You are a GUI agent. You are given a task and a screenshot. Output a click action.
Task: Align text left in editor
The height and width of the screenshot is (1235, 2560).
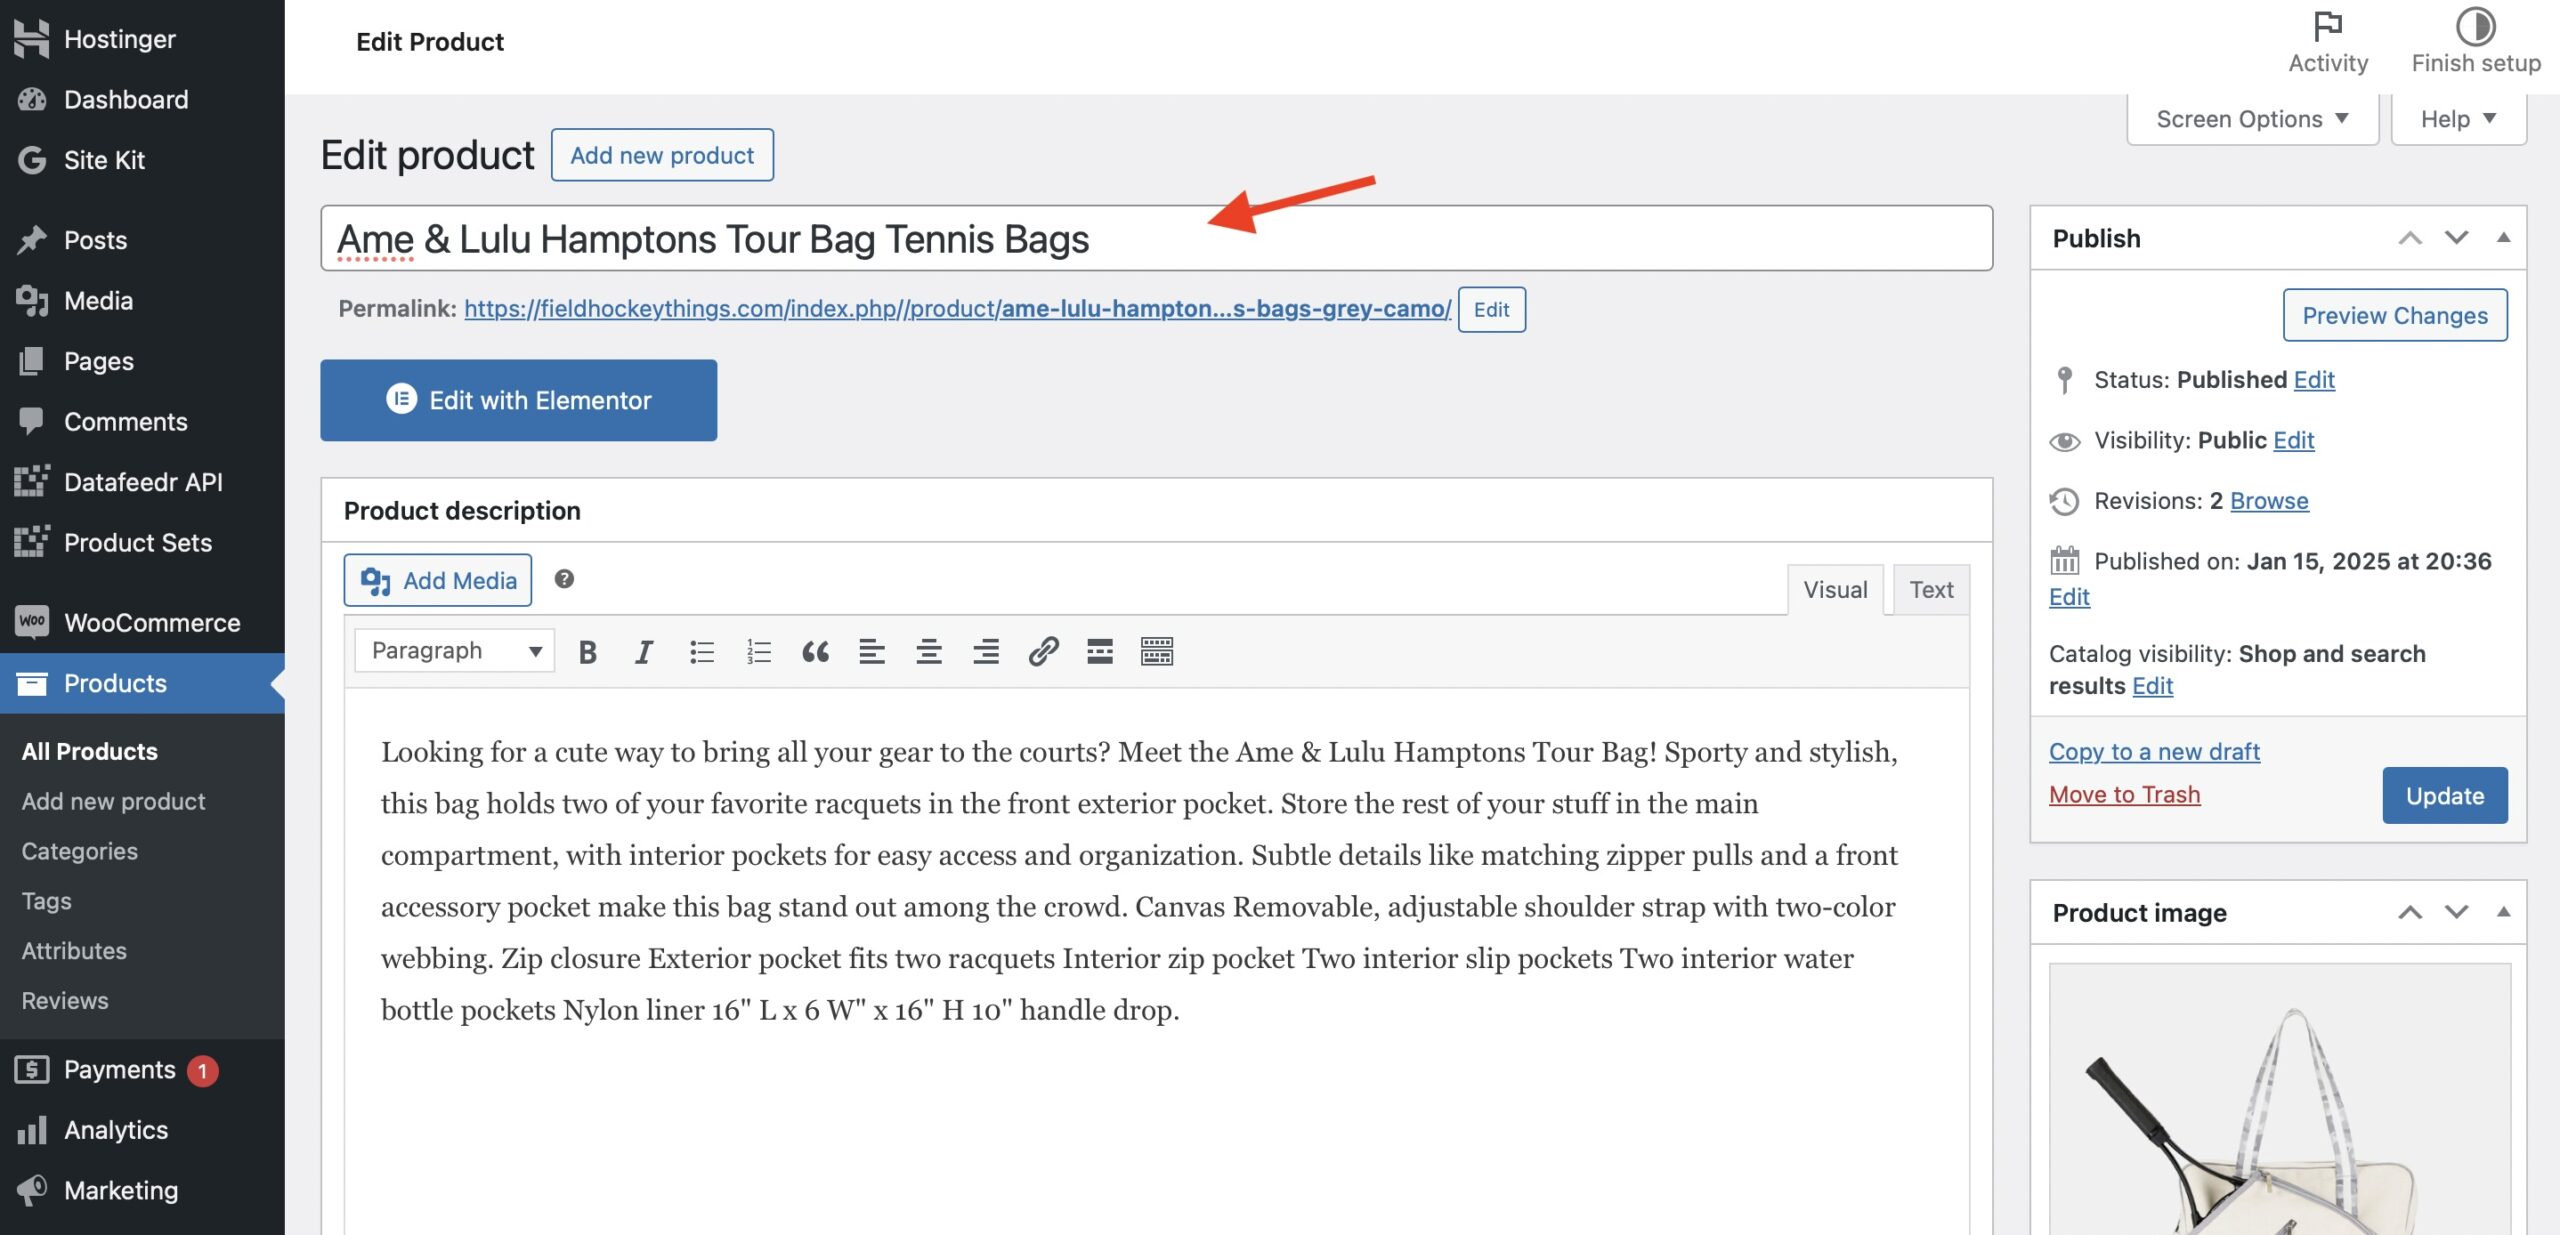point(872,652)
